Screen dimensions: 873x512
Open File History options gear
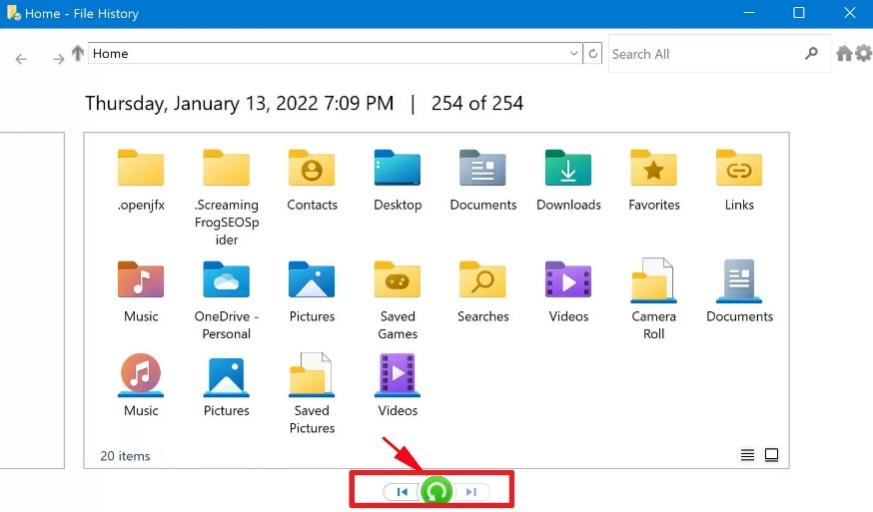coord(863,53)
